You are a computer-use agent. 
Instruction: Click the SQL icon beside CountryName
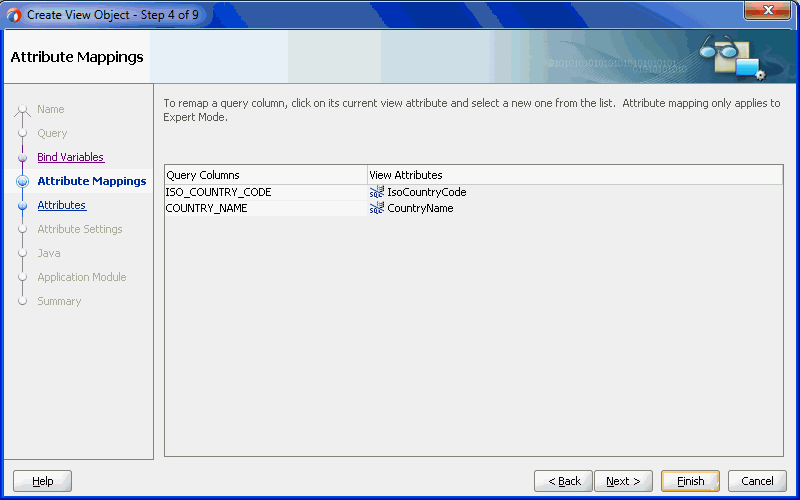377,208
